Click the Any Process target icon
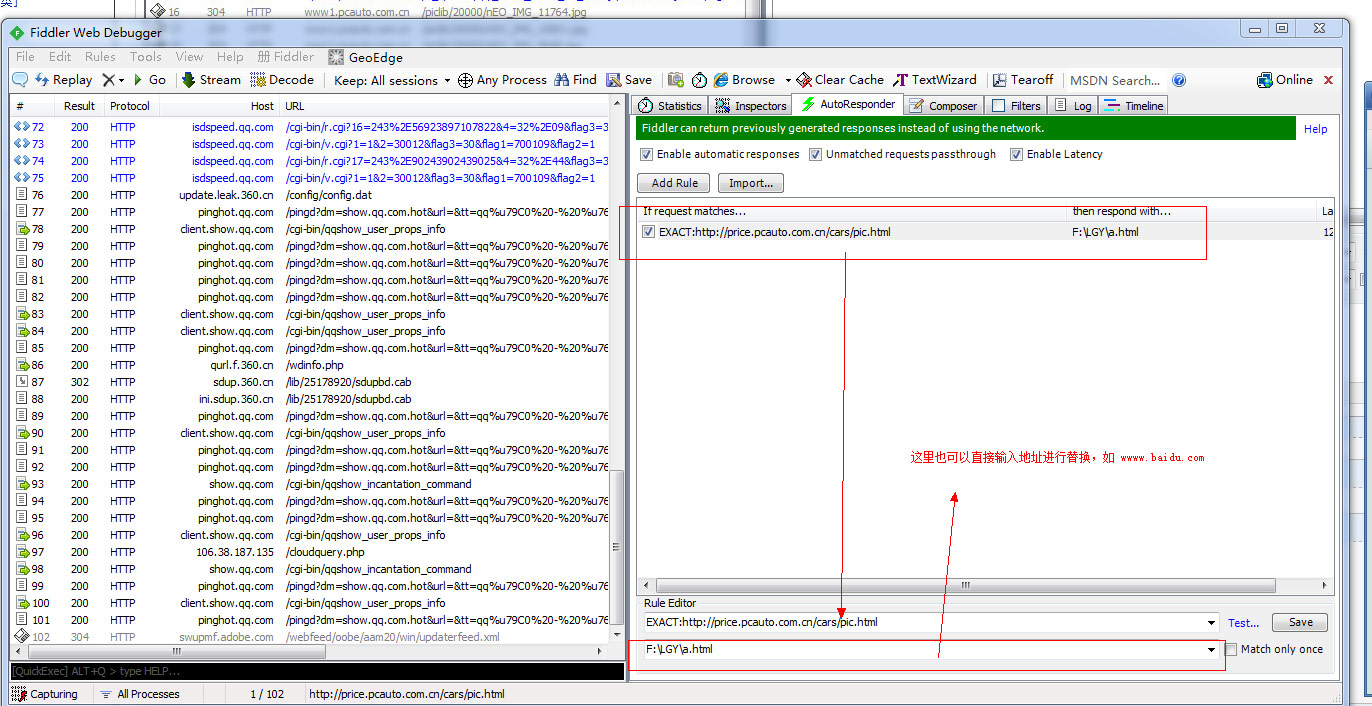The image size is (1372, 706). pyautogui.click(x=465, y=80)
